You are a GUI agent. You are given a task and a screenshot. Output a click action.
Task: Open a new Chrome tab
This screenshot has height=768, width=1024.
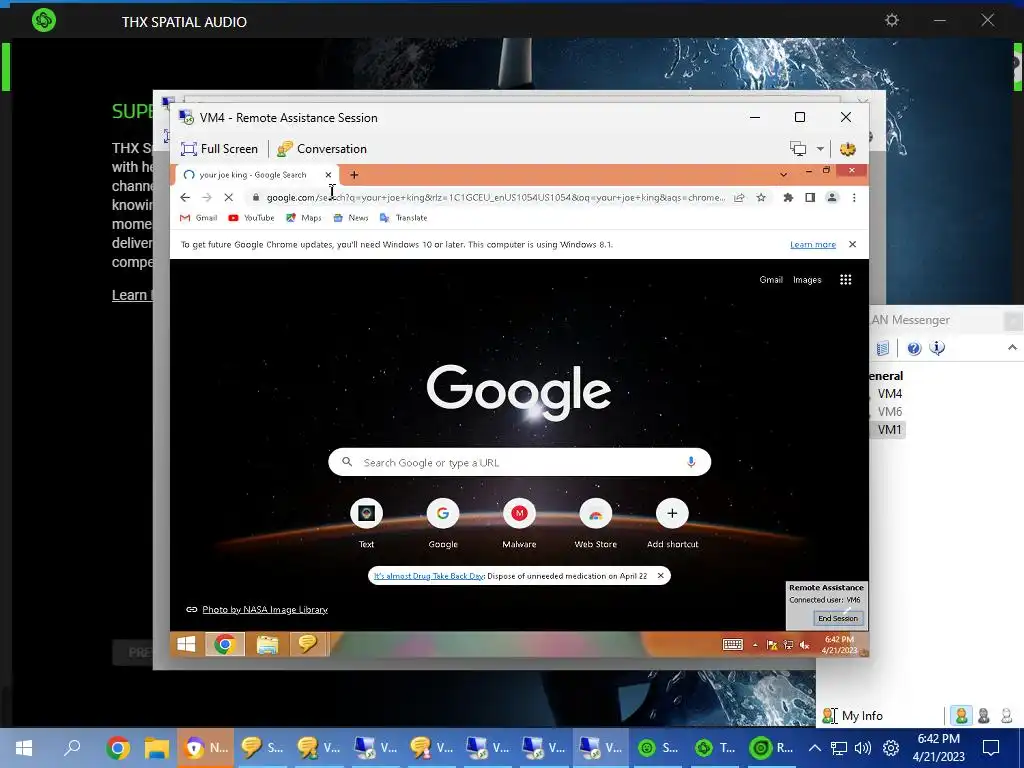(x=354, y=175)
